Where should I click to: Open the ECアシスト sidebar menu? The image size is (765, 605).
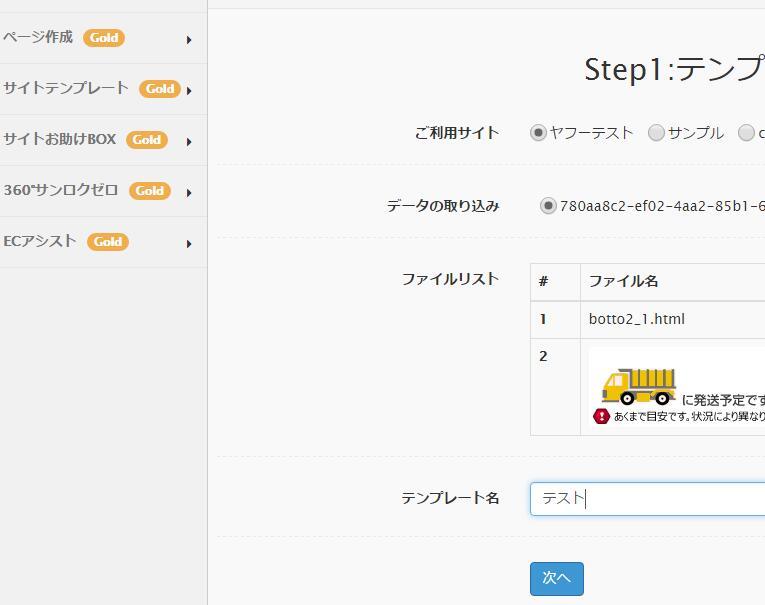coord(103,242)
